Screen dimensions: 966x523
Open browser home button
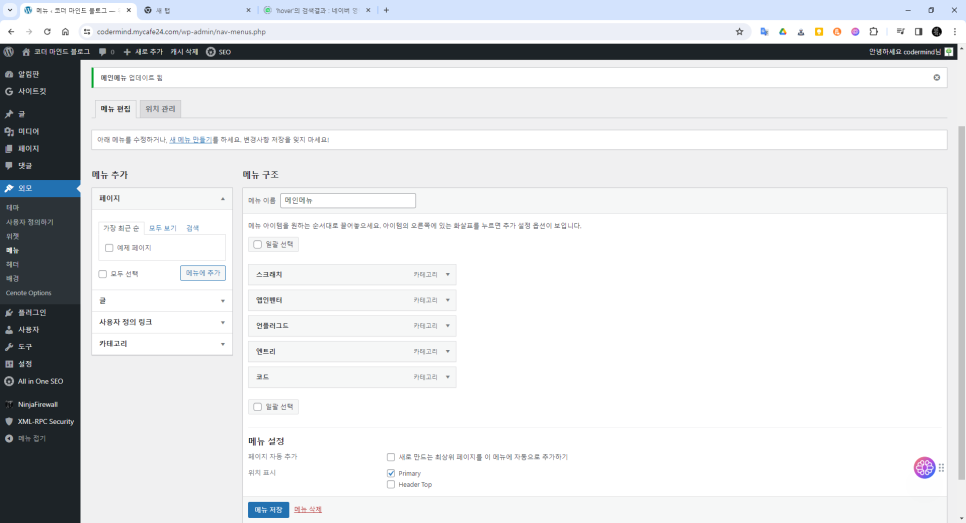65,31
